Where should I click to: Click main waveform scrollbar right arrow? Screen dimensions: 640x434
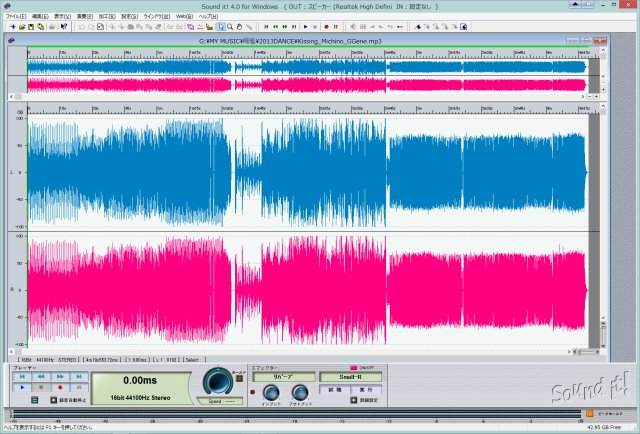tap(569, 352)
